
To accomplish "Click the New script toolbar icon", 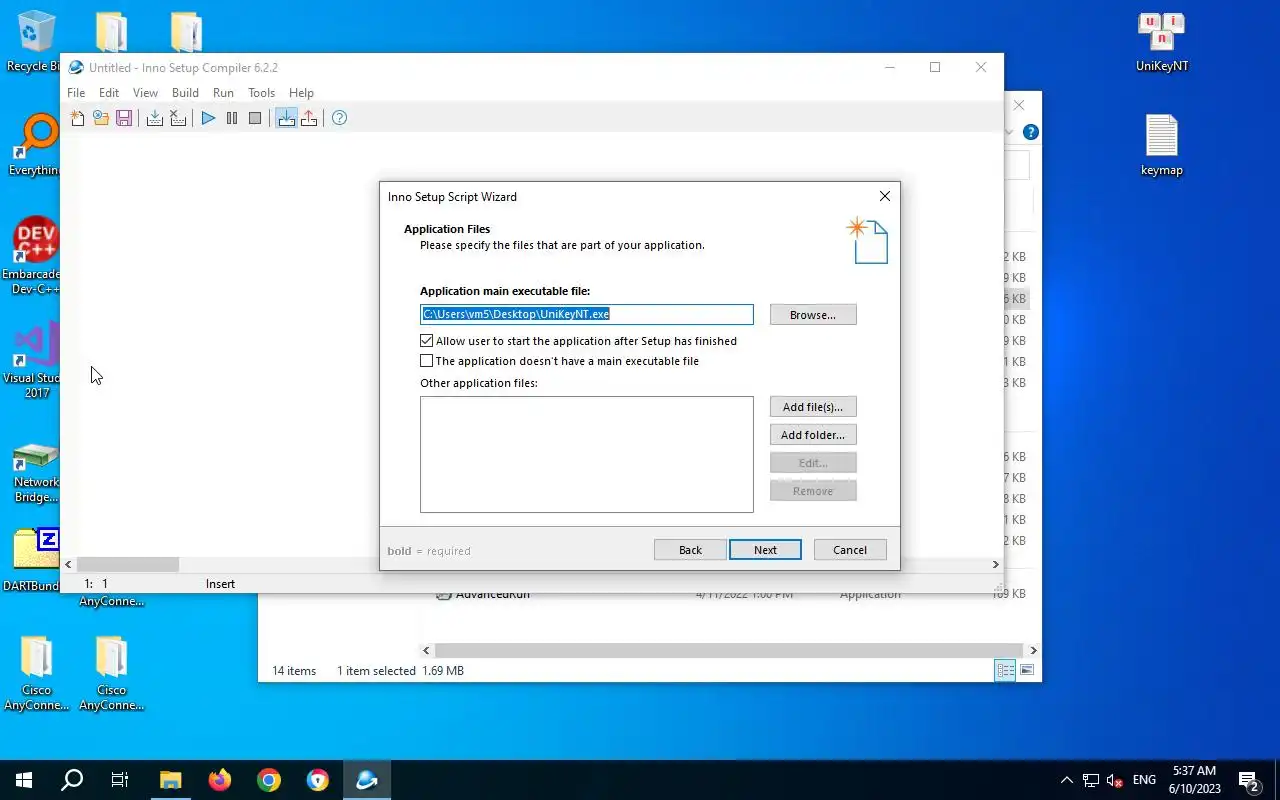I will [x=78, y=118].
